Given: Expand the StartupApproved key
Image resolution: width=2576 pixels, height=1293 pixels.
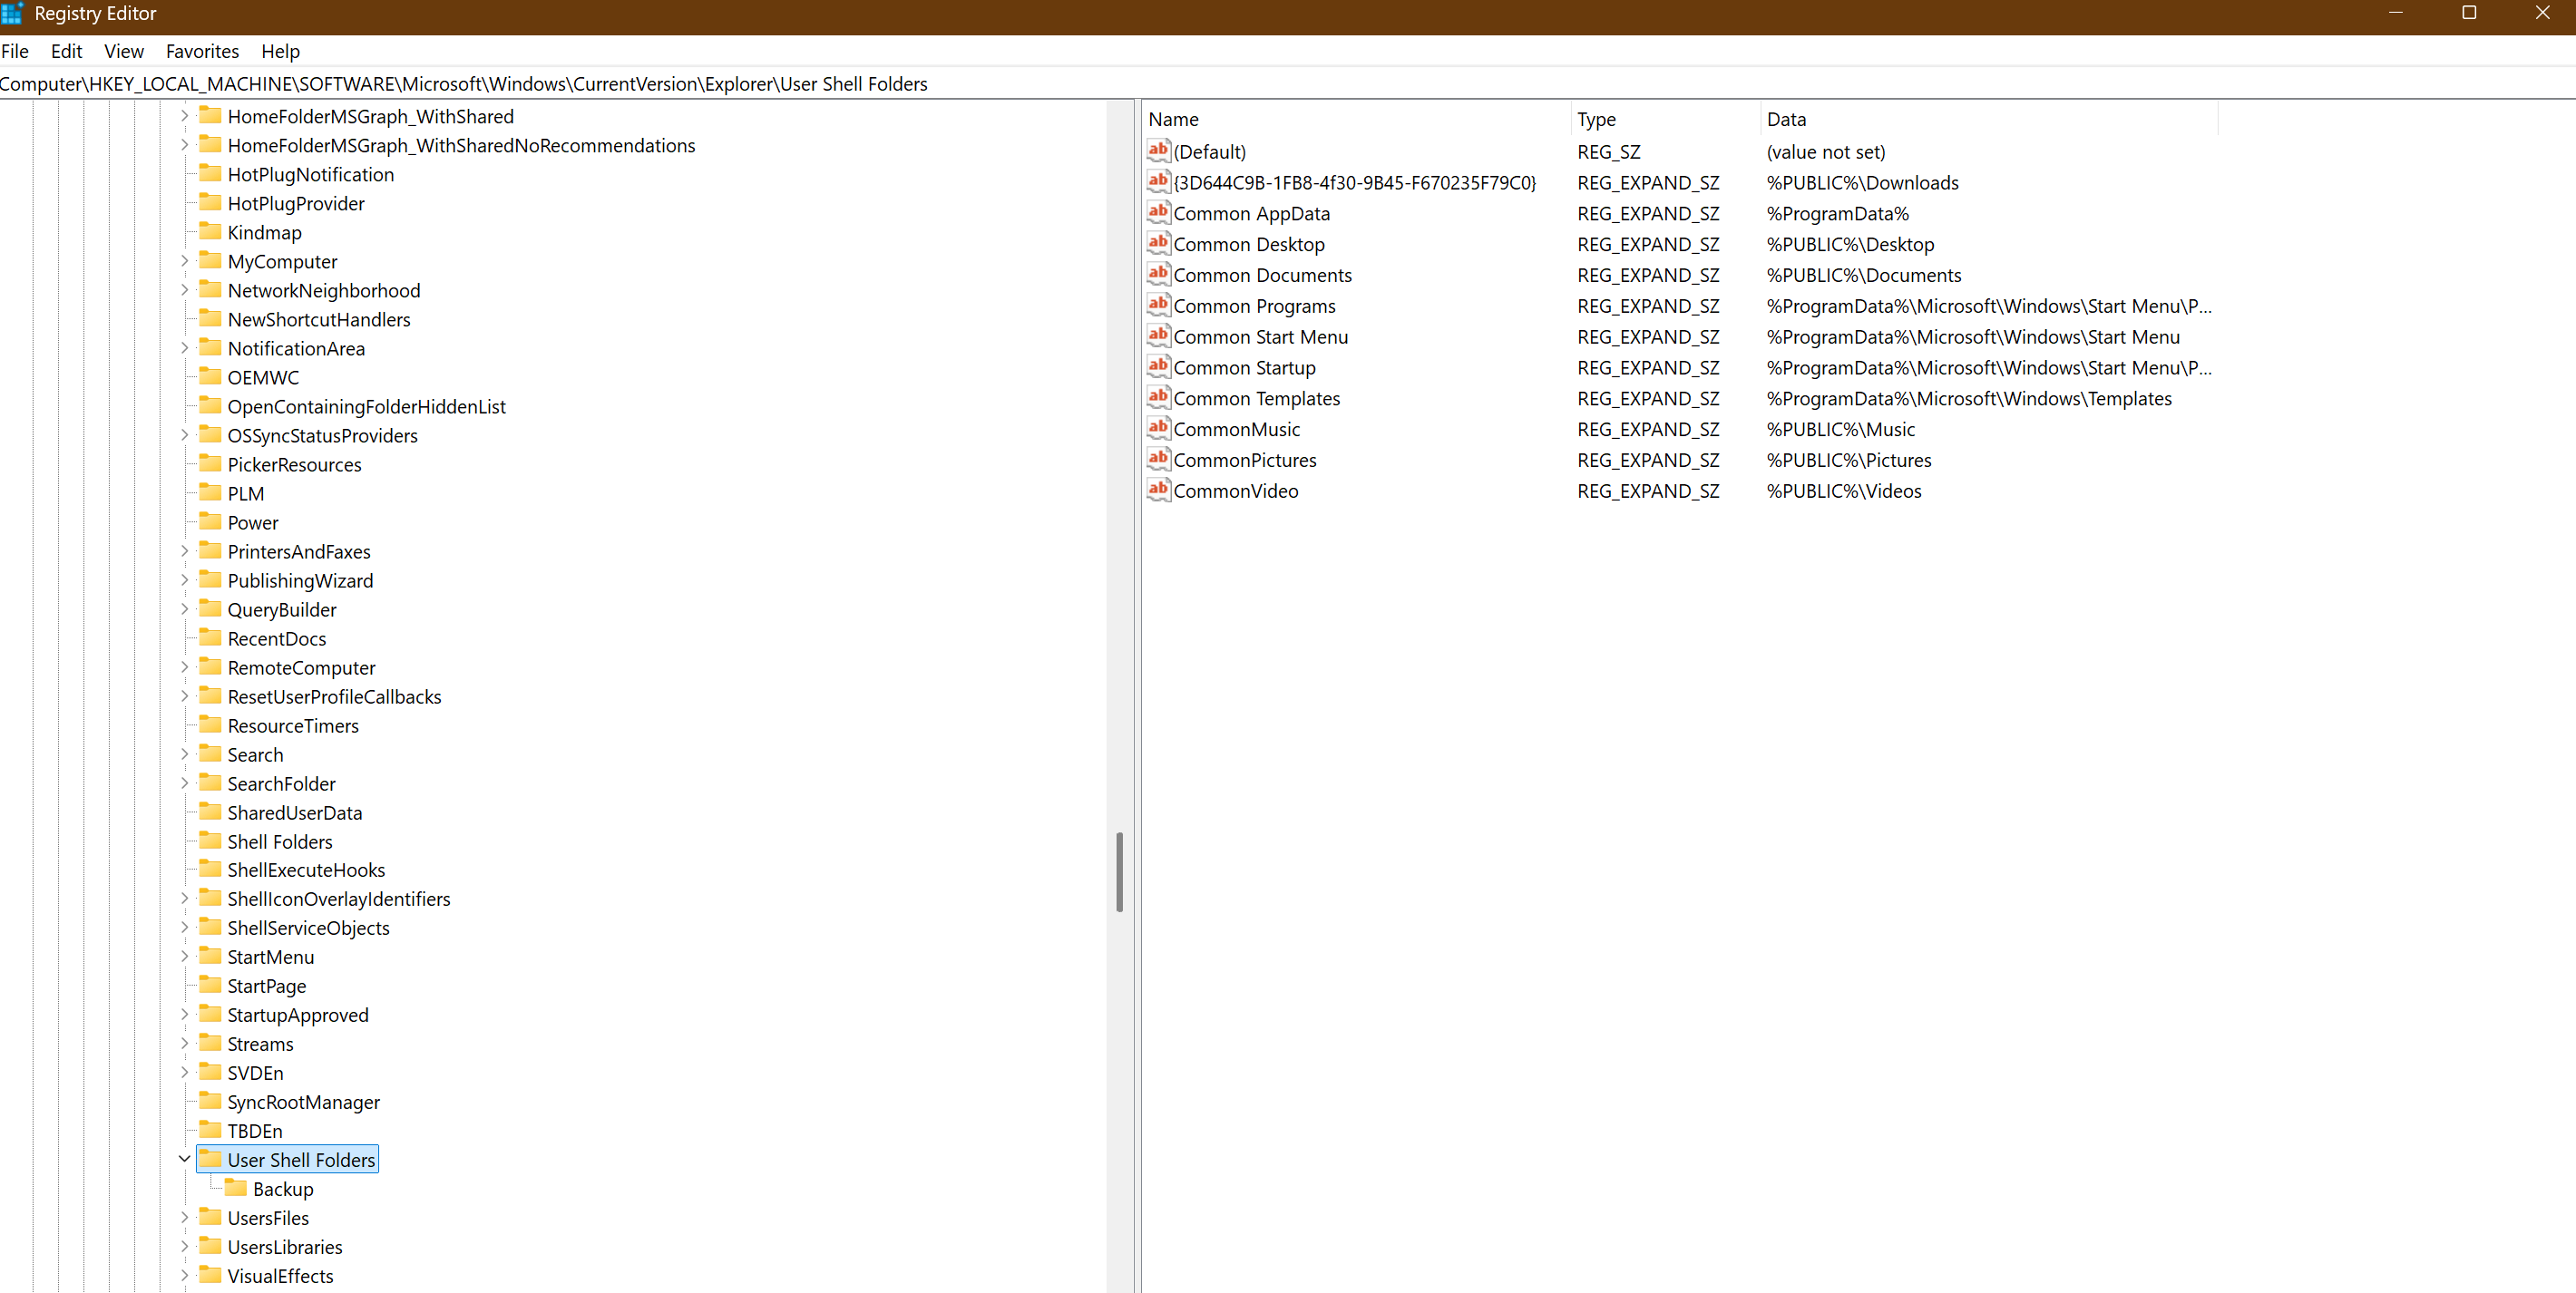Looking at the screenshot, I should [184, 1014].
